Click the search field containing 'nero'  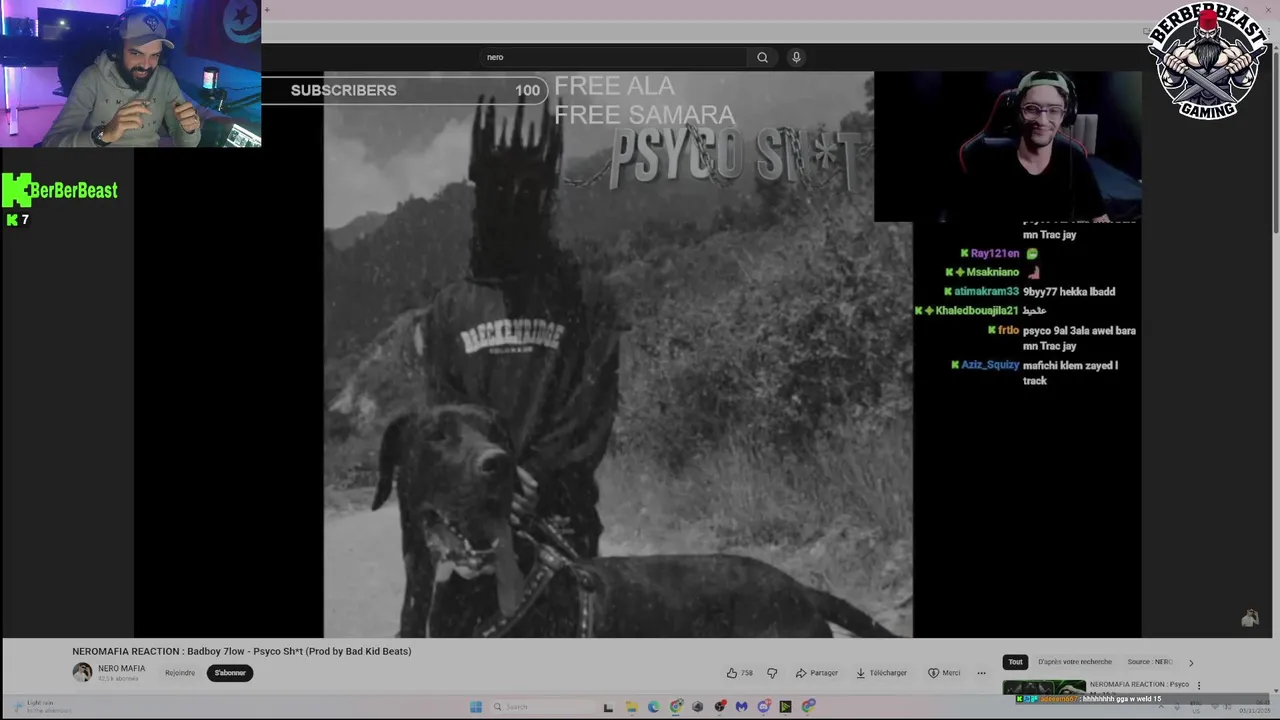[614, 57]
